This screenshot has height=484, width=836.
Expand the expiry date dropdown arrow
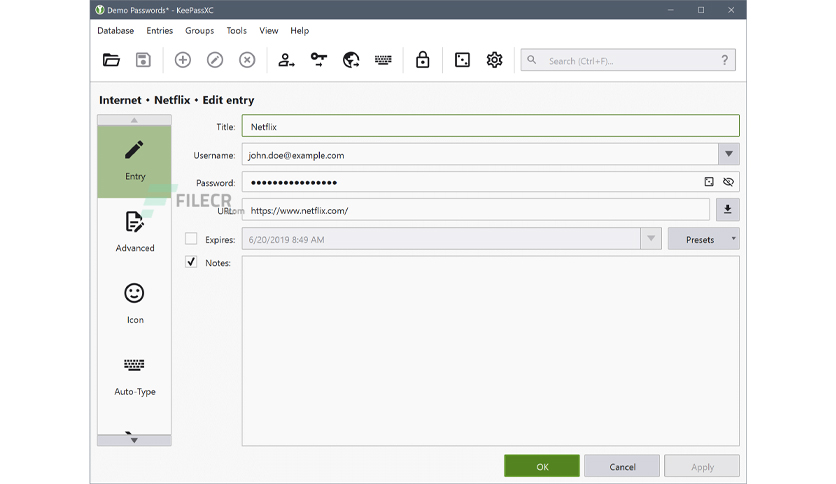[651, 239]
